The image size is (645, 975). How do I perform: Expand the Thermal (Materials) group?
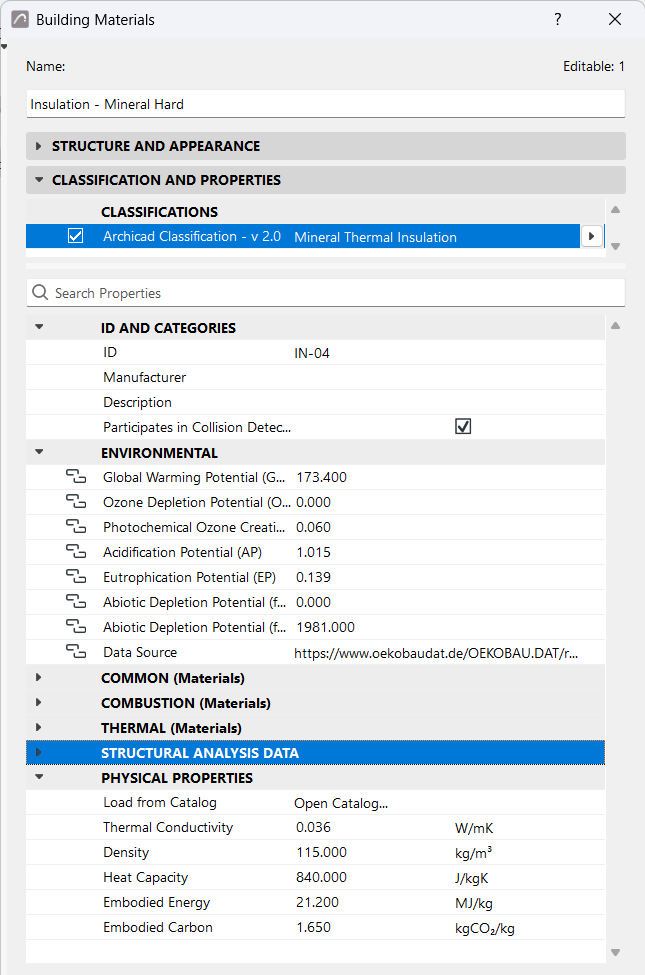click(x=39, y=727)
